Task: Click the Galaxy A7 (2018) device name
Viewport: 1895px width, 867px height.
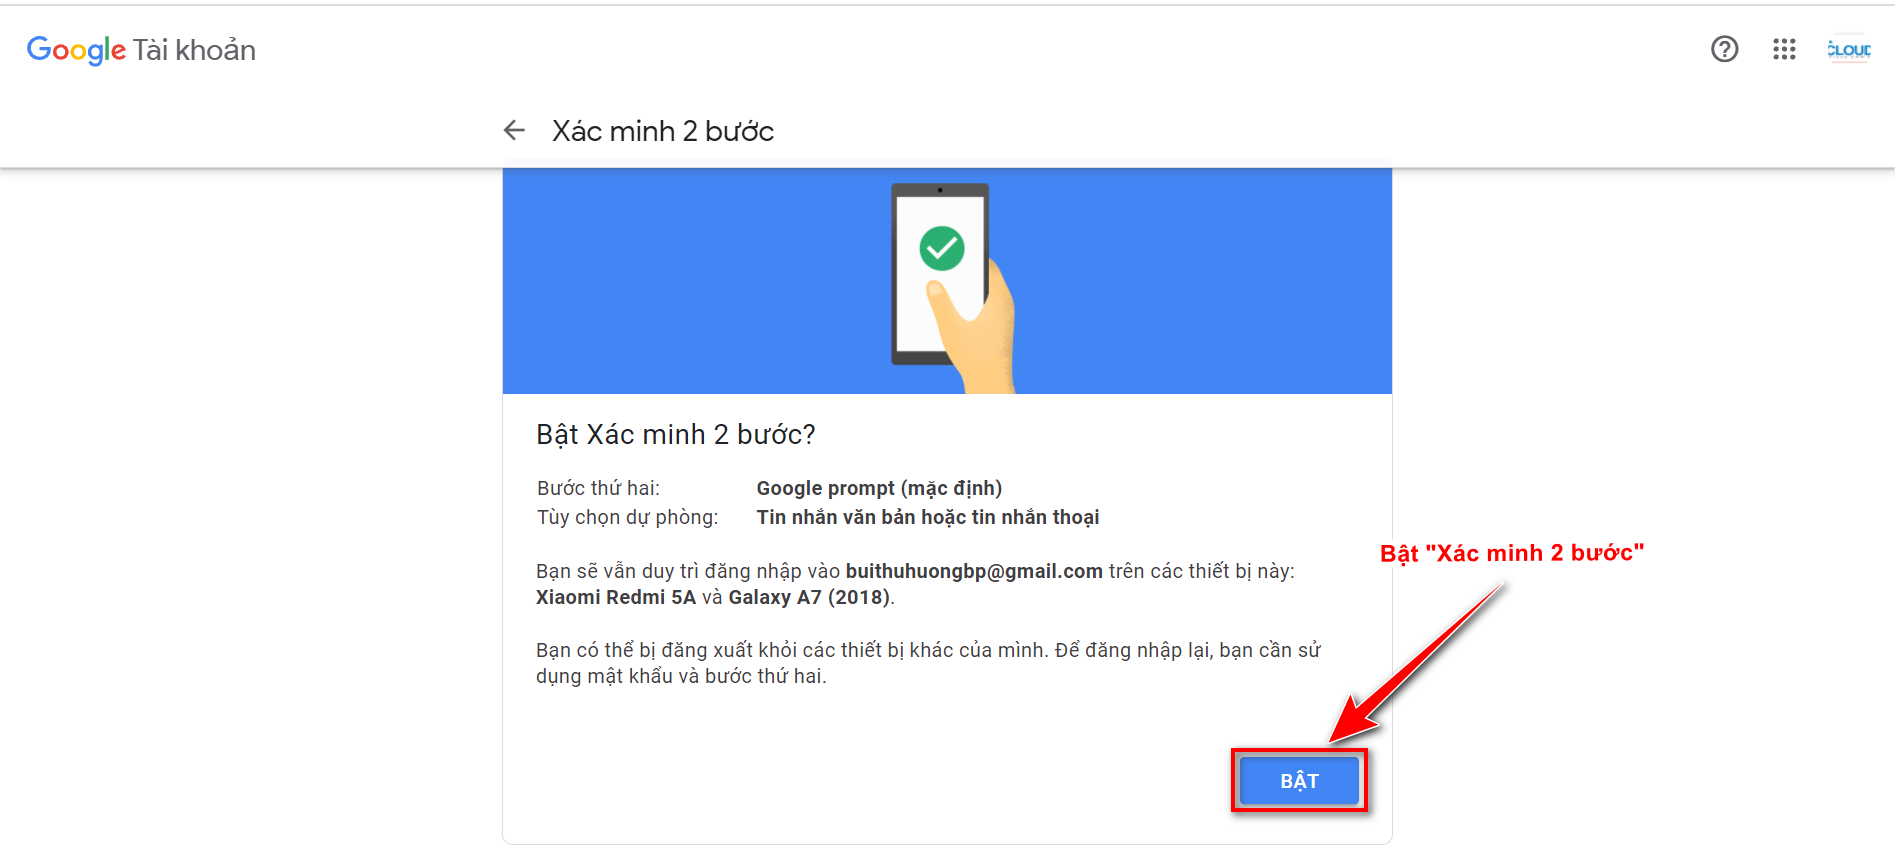Action: pos(809,597)
